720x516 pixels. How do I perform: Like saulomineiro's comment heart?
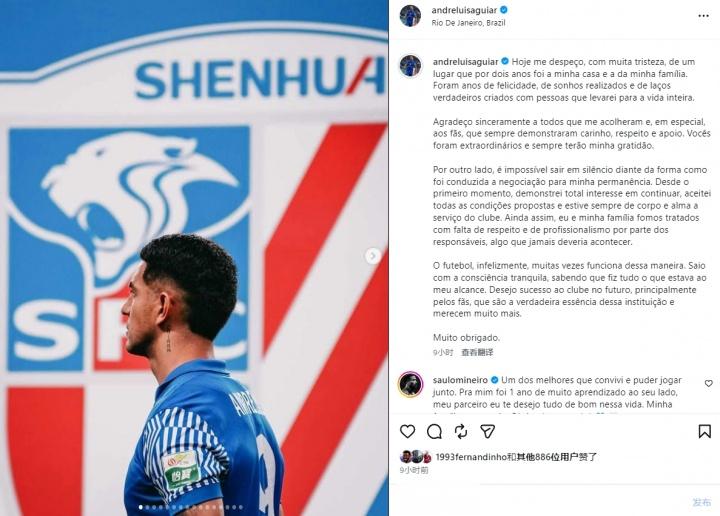coord(709,383)
